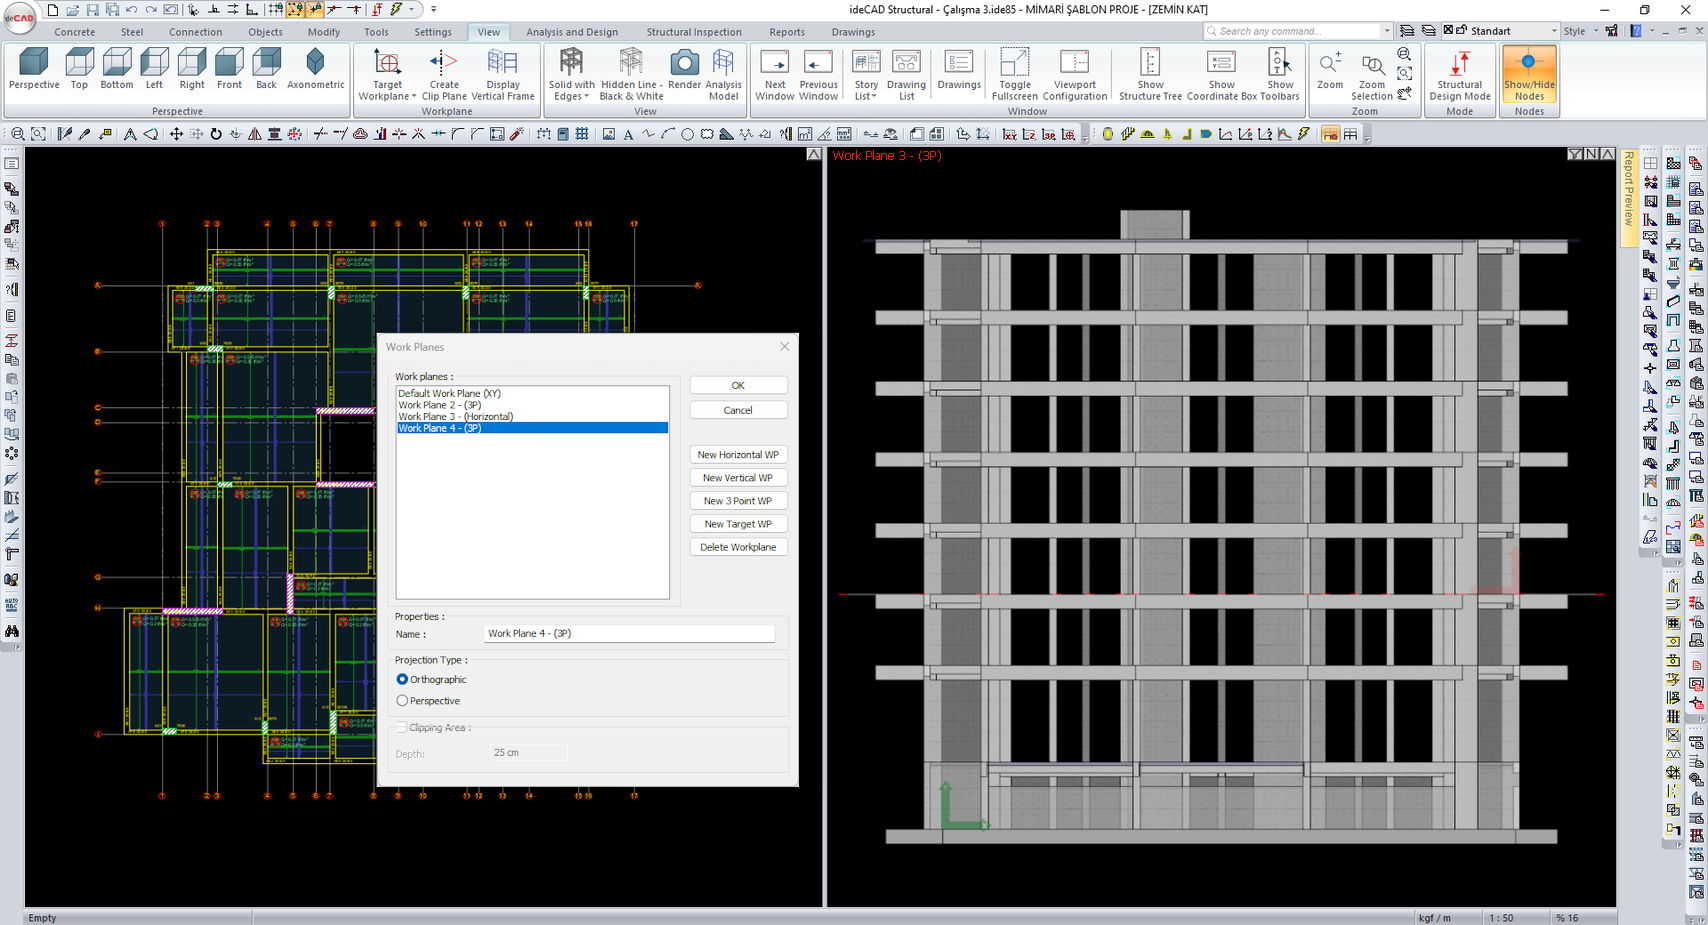The image size is (1708, 925).
Task: Open the Analysis and Design tab
Action: click(572, 32)
